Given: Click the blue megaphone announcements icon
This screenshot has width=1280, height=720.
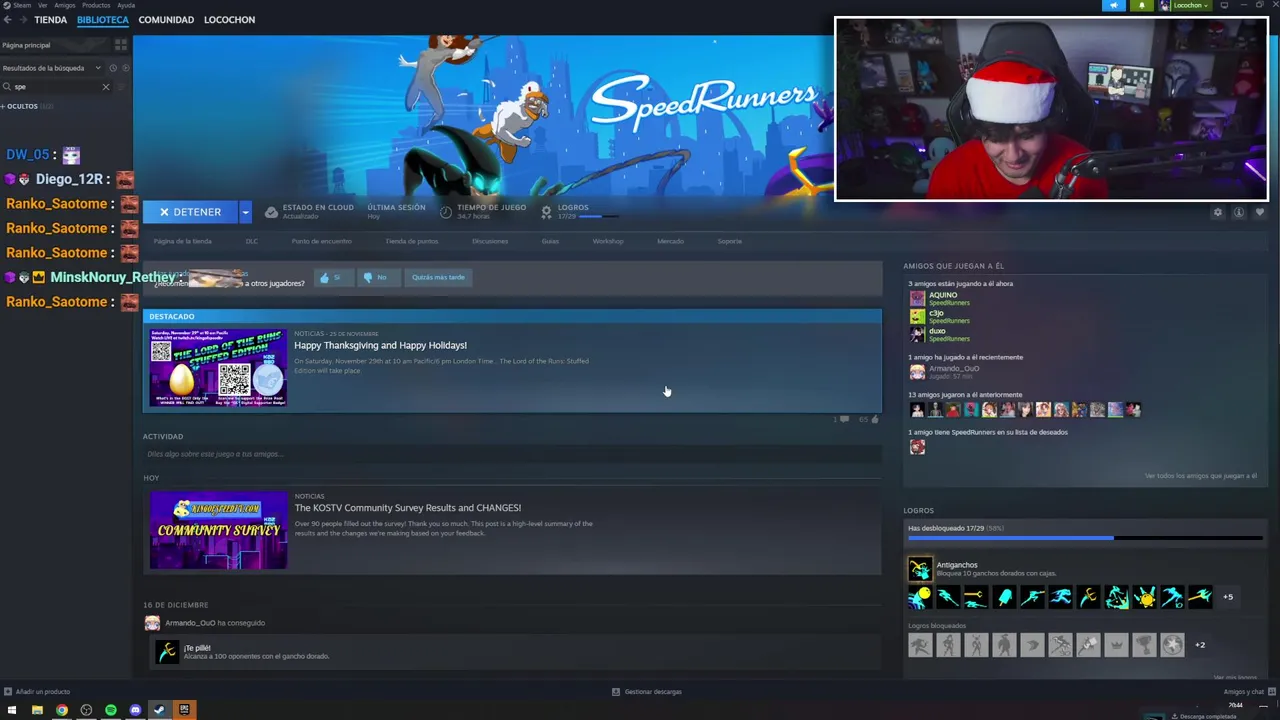Looking at the screenshot, I should [1114, 5].
